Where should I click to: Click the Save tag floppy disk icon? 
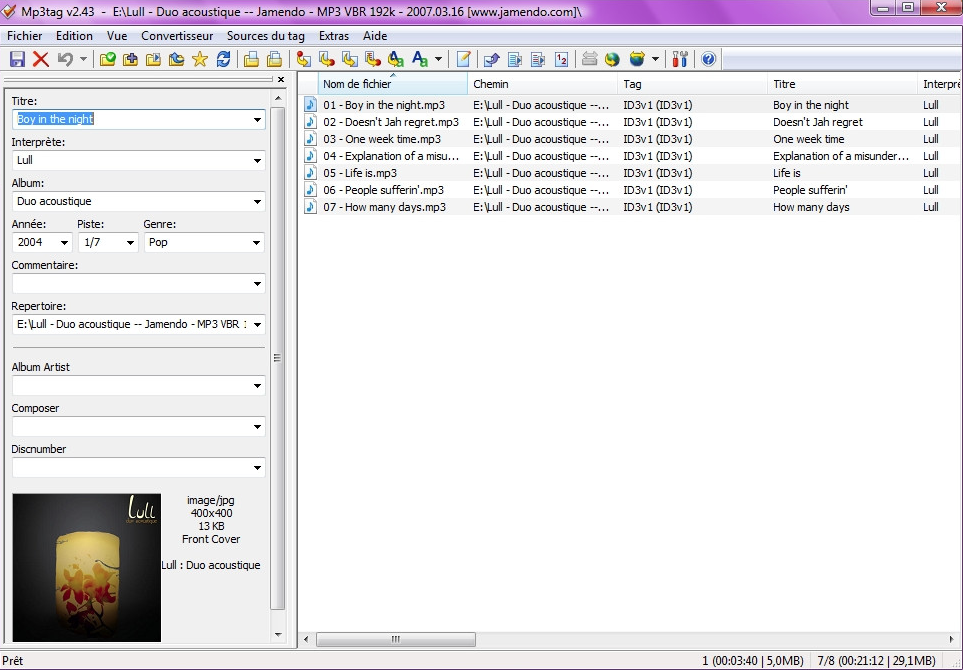pos(17,60)
